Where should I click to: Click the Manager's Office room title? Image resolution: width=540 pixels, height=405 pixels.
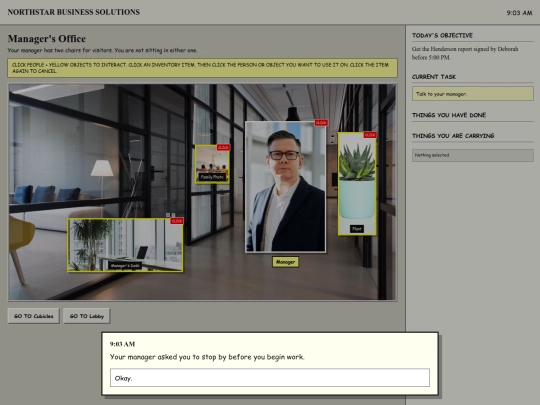[47, 39]
